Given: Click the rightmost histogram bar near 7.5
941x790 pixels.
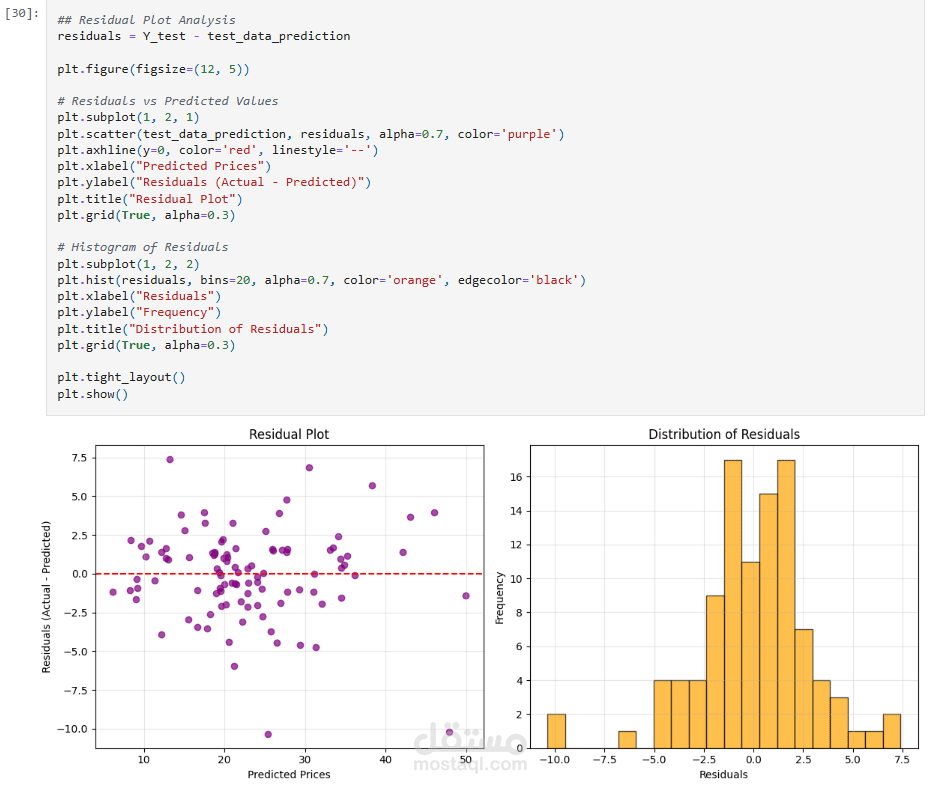Looking at the screenshot, I should click(892, 731).
